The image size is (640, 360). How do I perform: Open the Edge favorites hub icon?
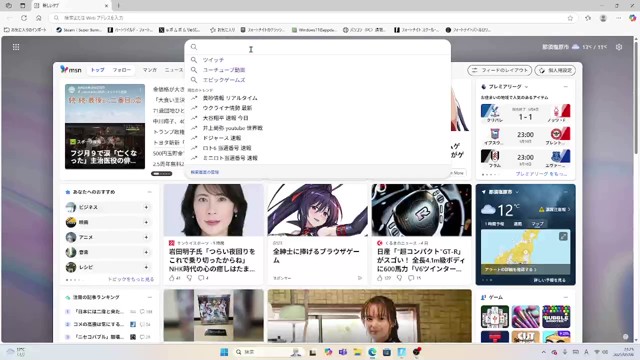(x=588, y=18)
